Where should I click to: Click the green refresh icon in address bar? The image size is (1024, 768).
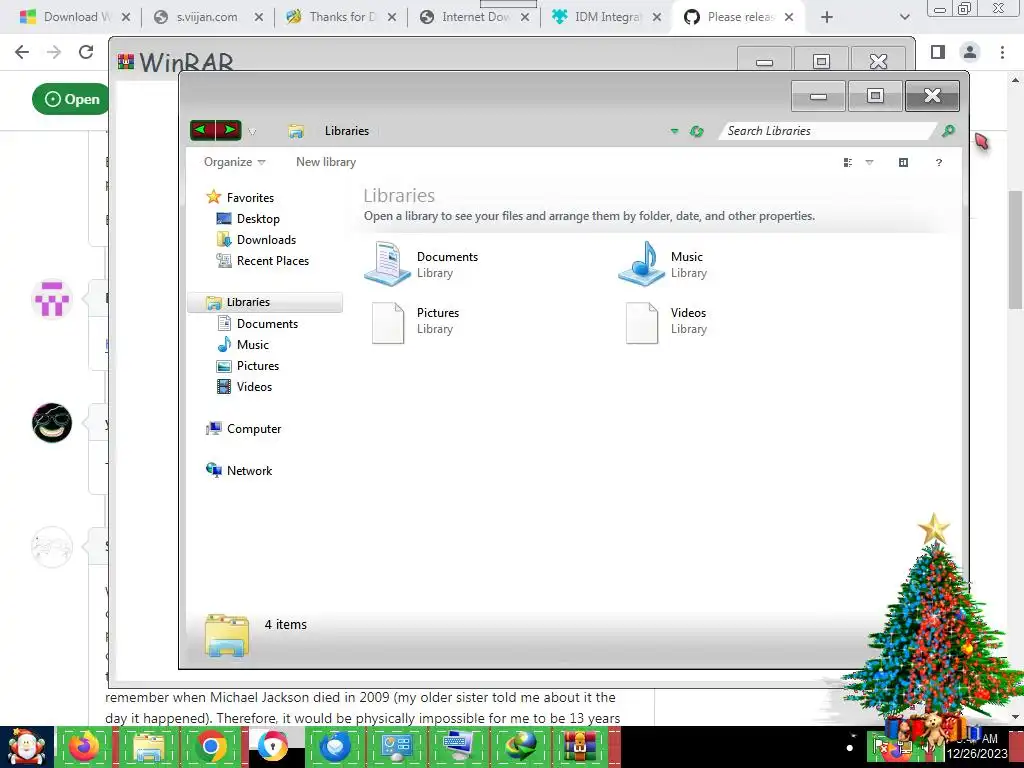tap(697, 131)
